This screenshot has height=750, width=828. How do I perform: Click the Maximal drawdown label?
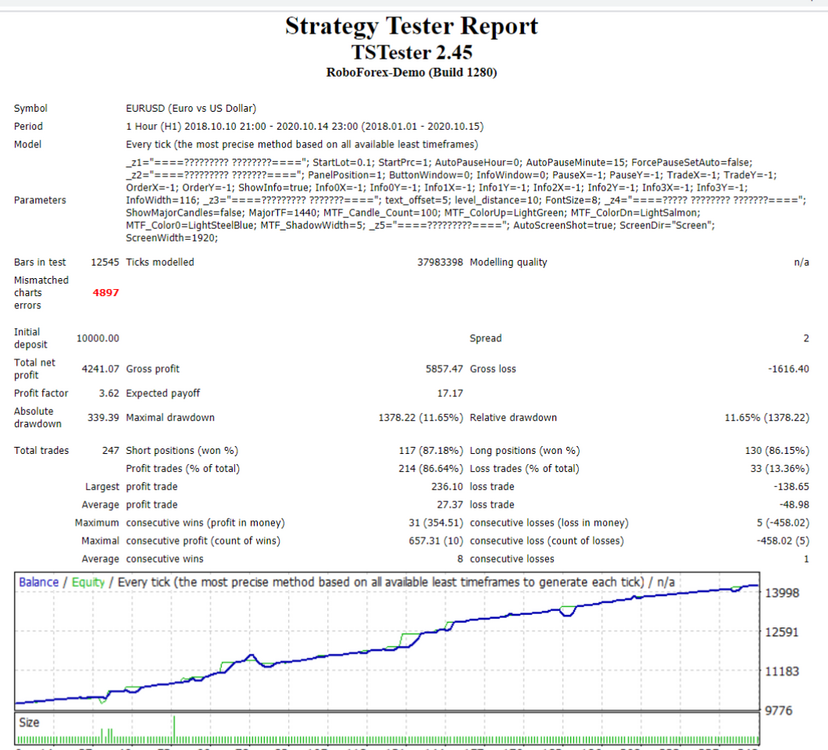coord(170,417)
